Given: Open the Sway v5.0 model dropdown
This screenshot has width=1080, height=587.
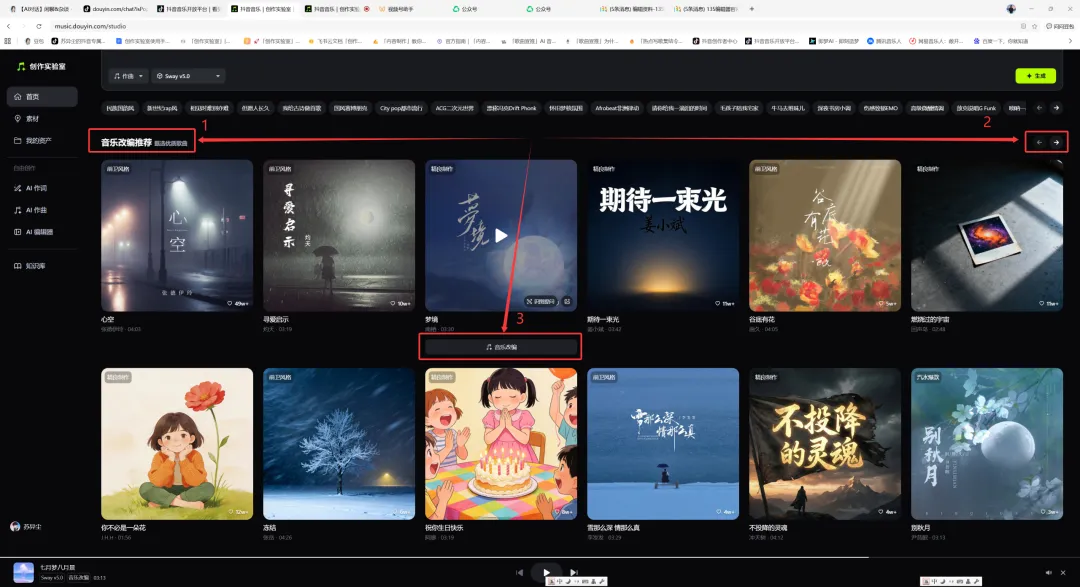Looking at the screenshot, I should click(188, 76).
